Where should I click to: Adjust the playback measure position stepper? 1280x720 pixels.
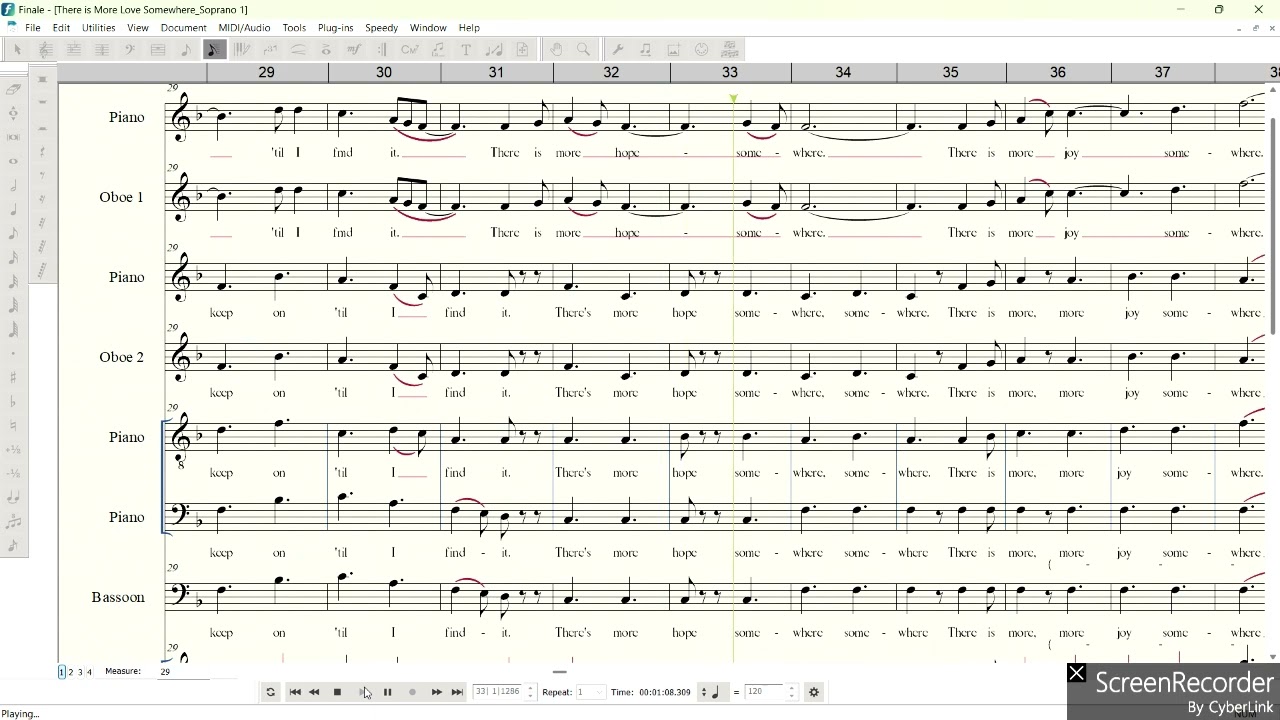coord(532,692)
